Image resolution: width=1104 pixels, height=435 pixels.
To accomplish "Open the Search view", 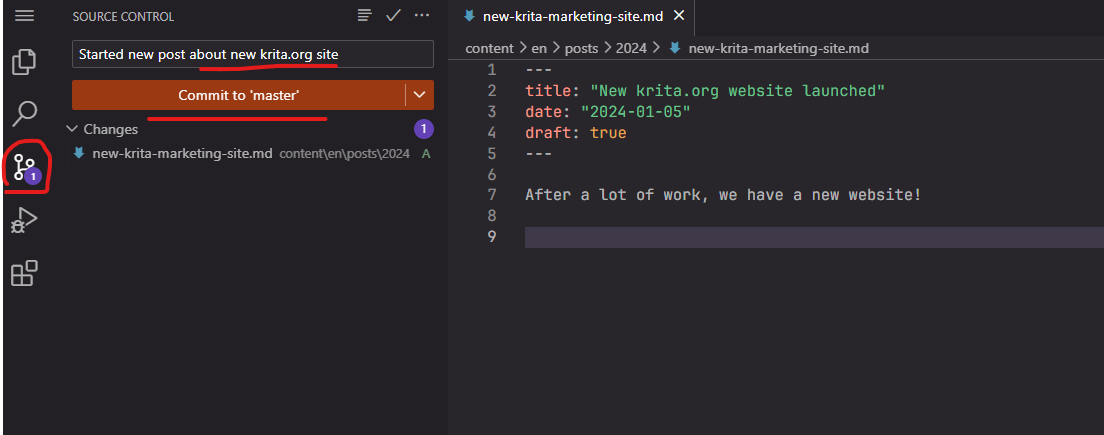I will click(25, 114).
